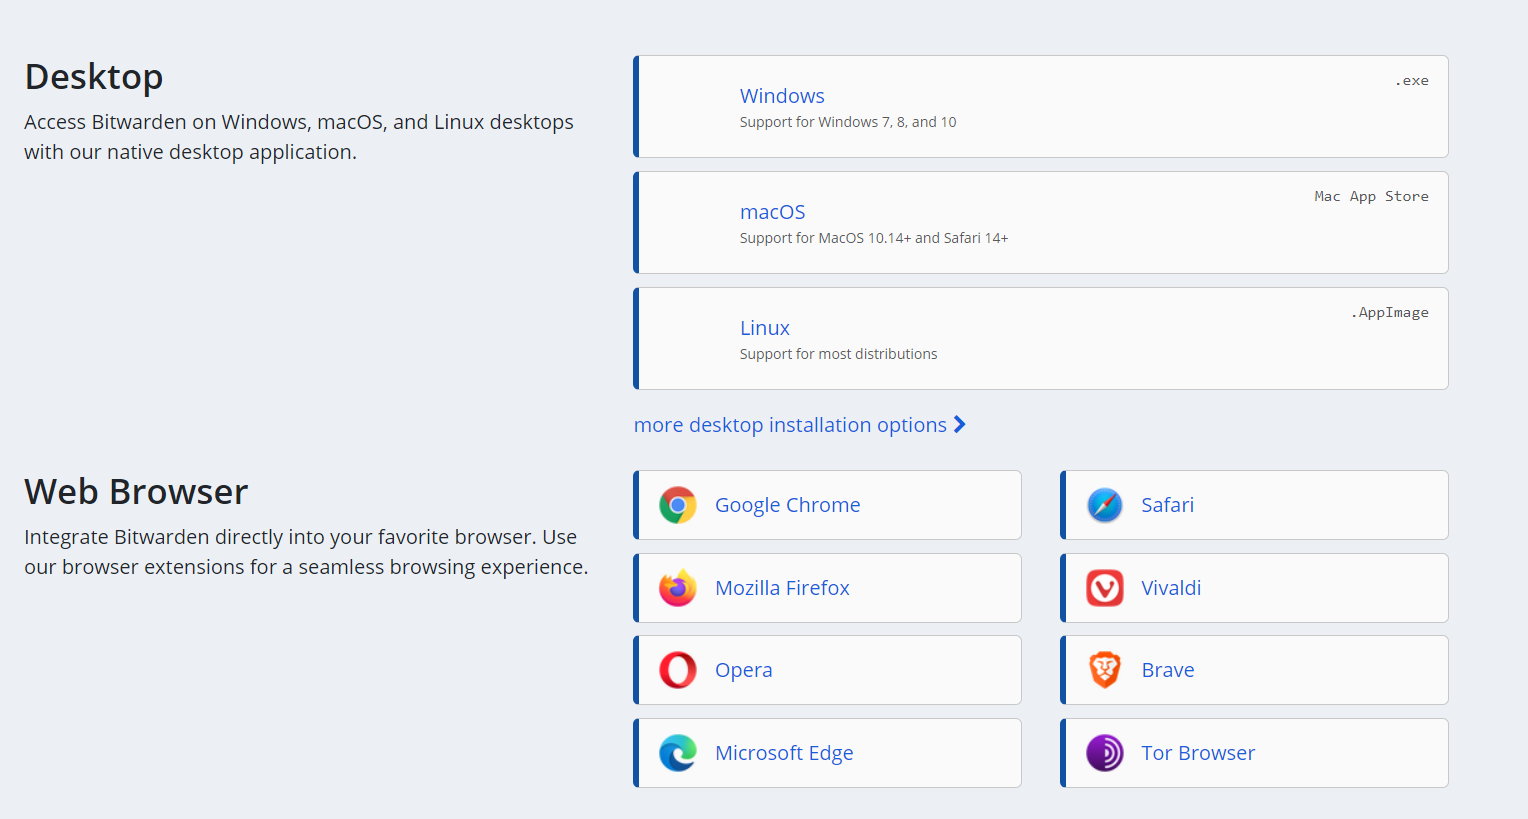Click the chevron after desktop installation options

[x=960, y=425]
